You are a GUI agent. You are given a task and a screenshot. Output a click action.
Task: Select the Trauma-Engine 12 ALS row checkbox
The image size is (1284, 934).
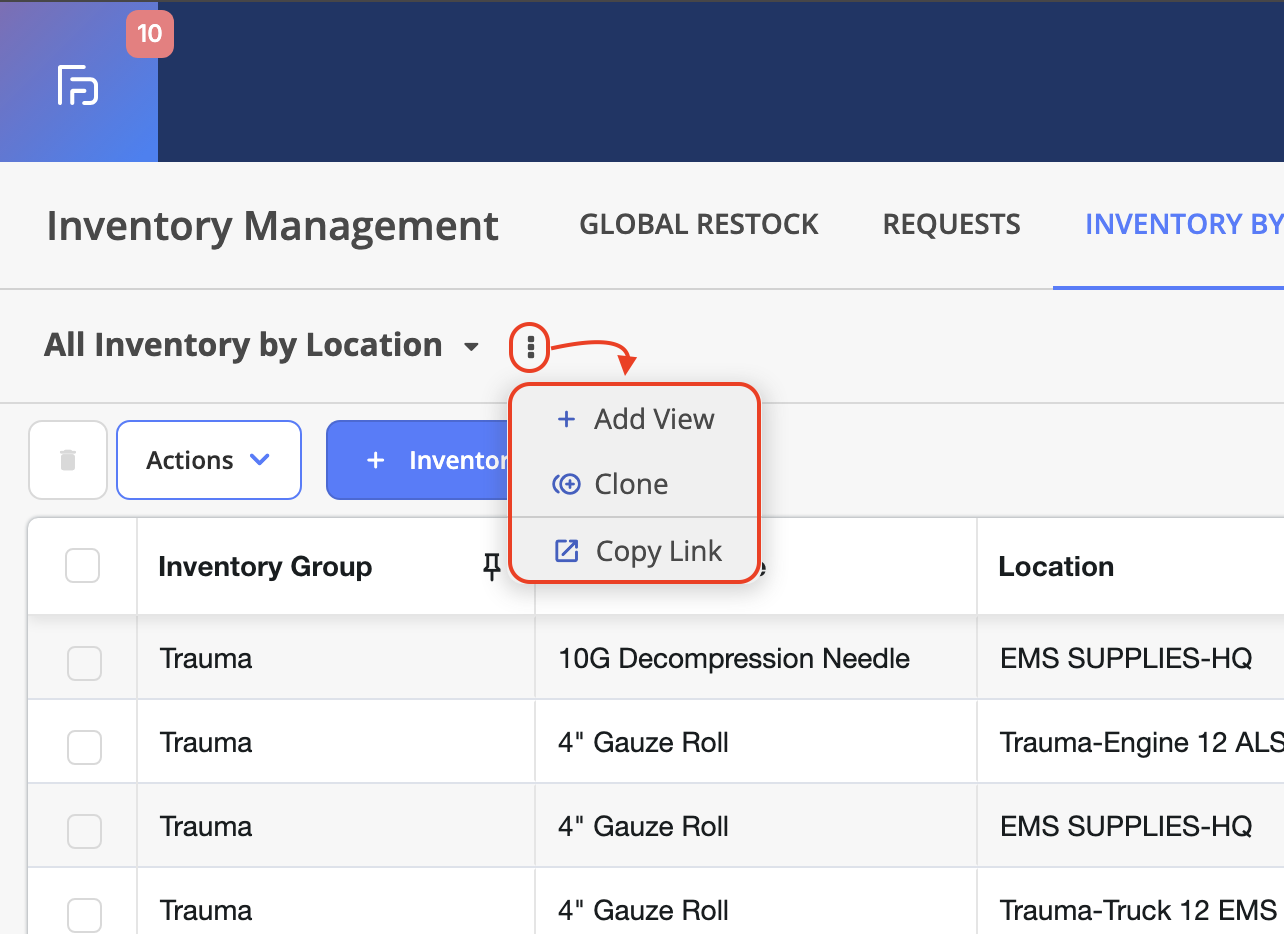[x=84, y=747]
